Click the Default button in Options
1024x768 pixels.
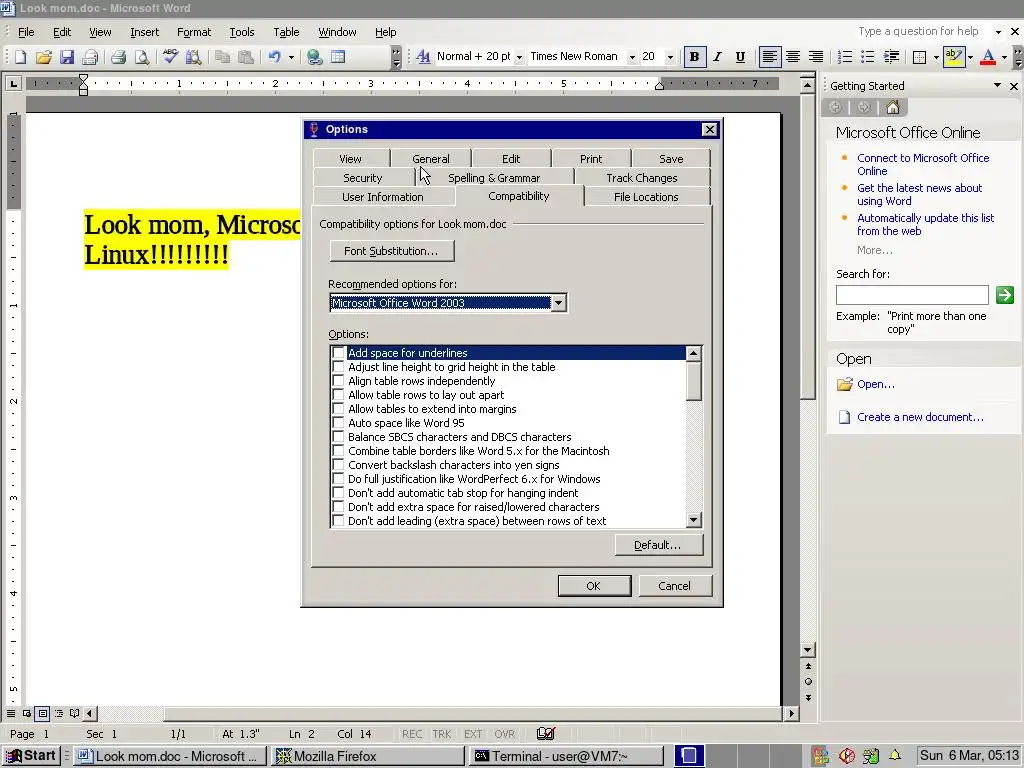click(x=658, y=545)
